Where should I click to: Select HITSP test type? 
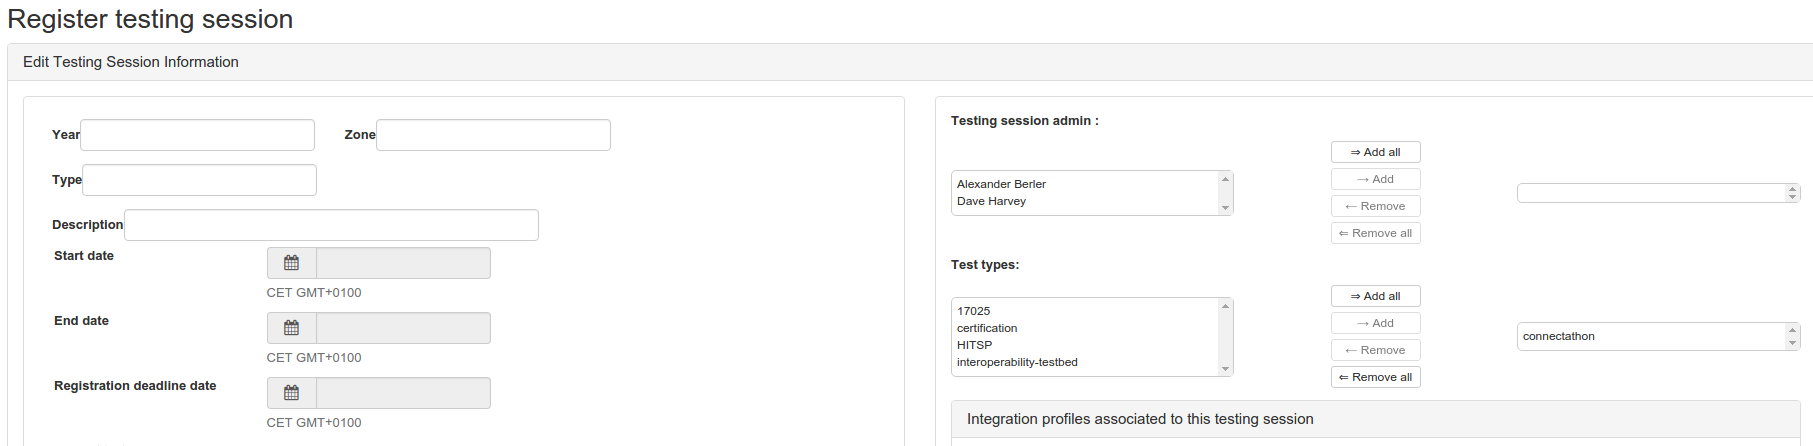click(974, 345)
